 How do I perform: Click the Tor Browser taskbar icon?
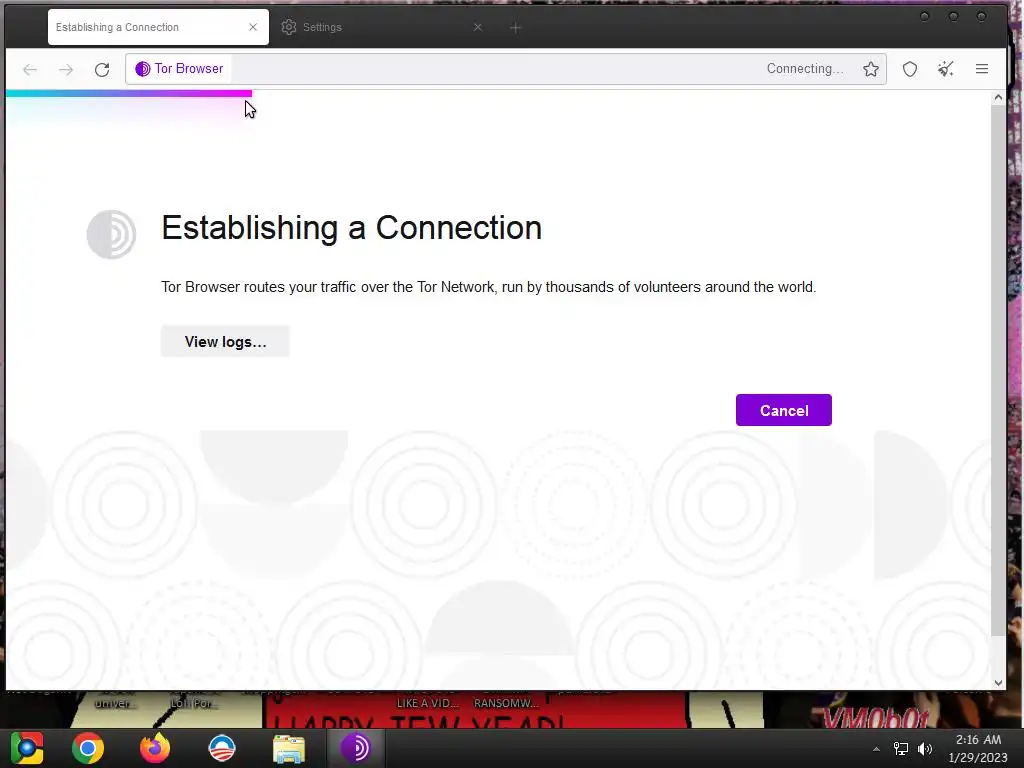click(x=355, y=748)
